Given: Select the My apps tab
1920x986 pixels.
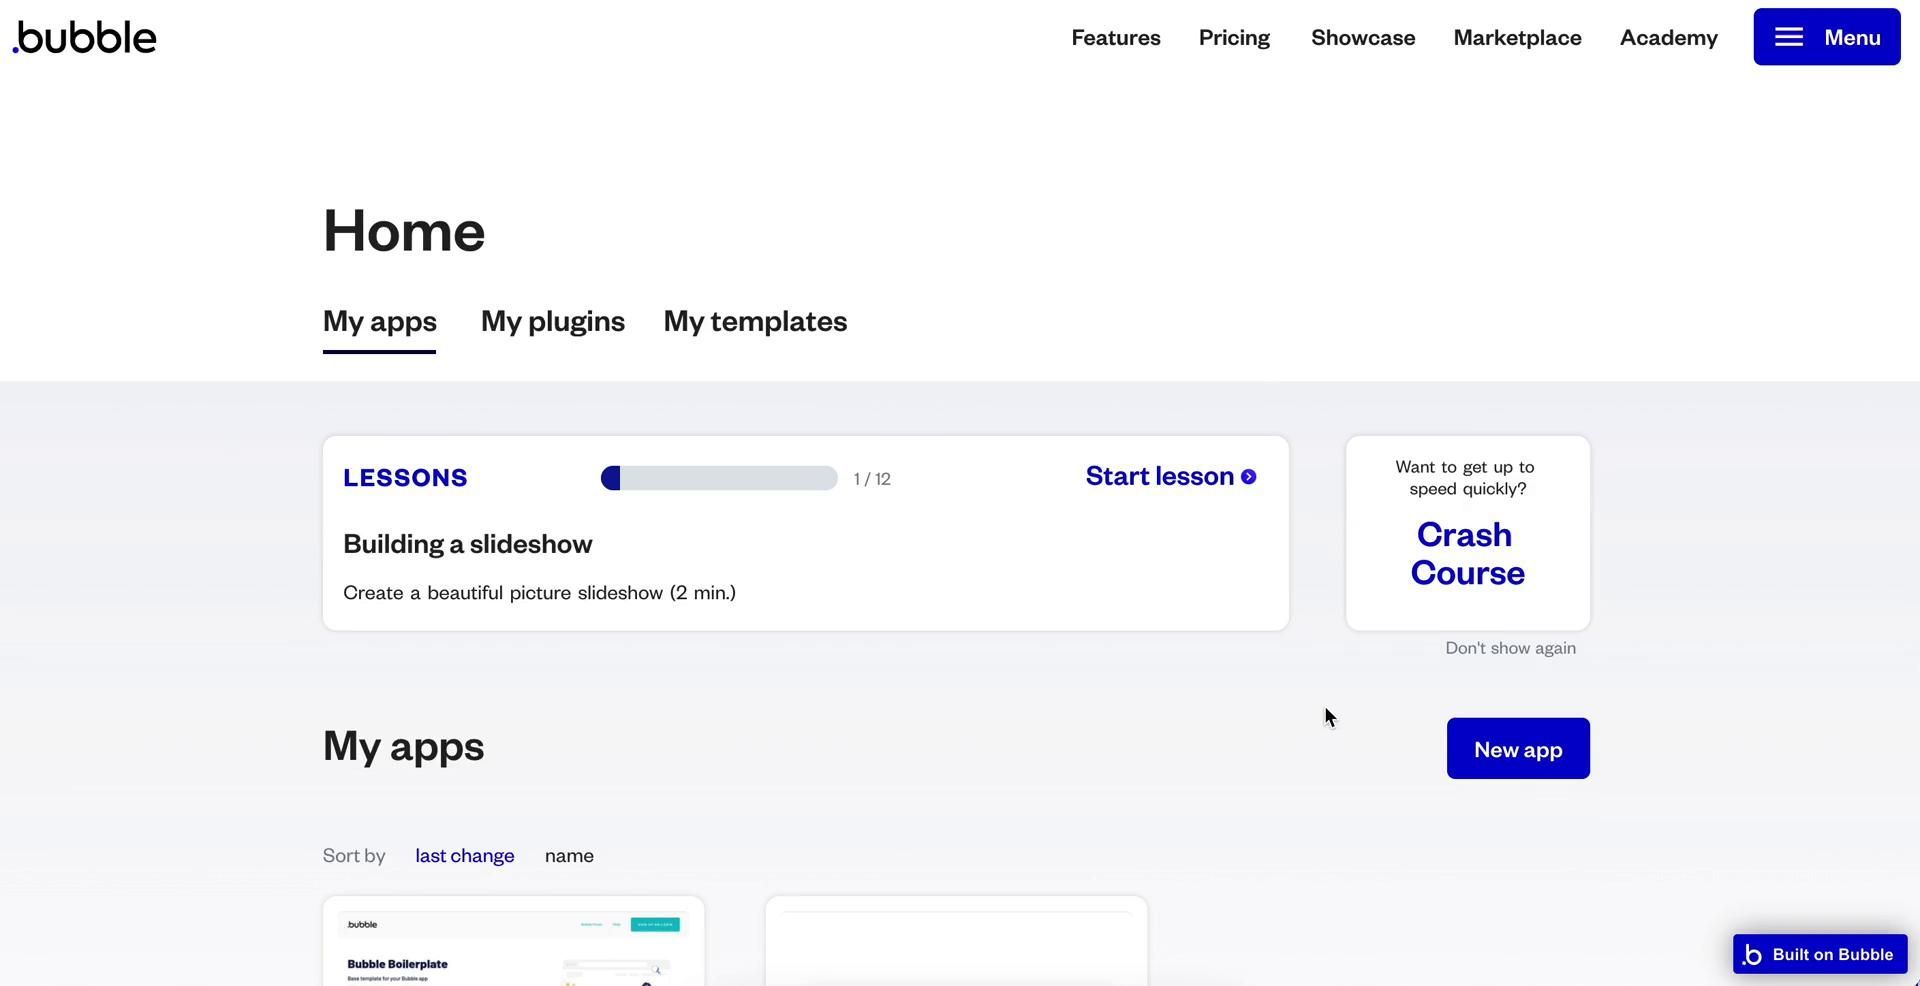Looking at the screenshot, I should point(379,321).
